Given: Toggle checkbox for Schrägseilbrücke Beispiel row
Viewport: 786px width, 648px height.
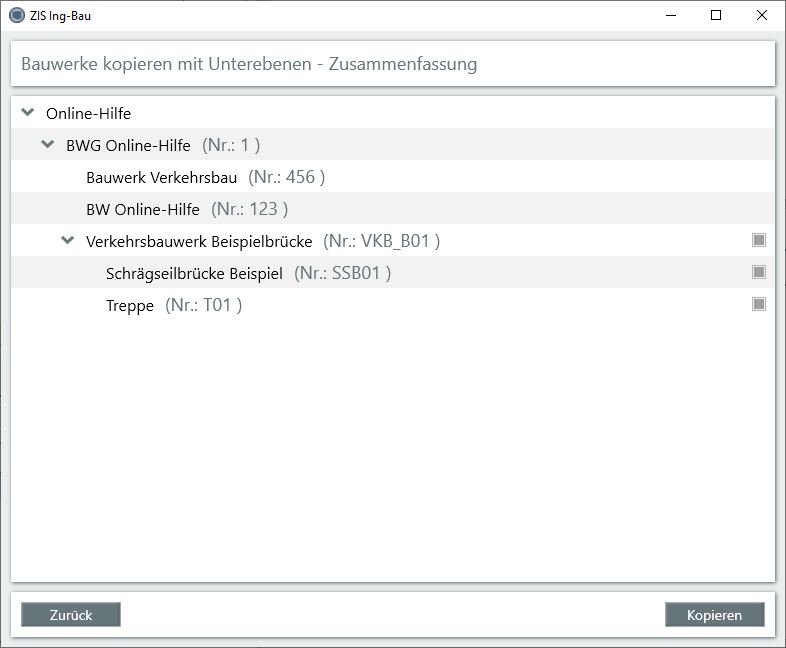Looking at the screenshot, I should pyautogui.click(x=759, y=272).
